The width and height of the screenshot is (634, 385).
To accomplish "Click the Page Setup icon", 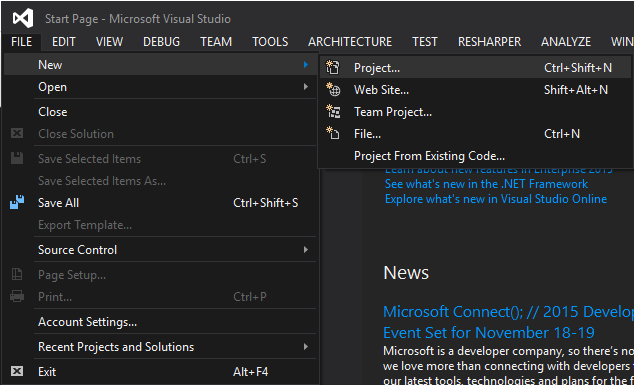I will coord(17,275).
